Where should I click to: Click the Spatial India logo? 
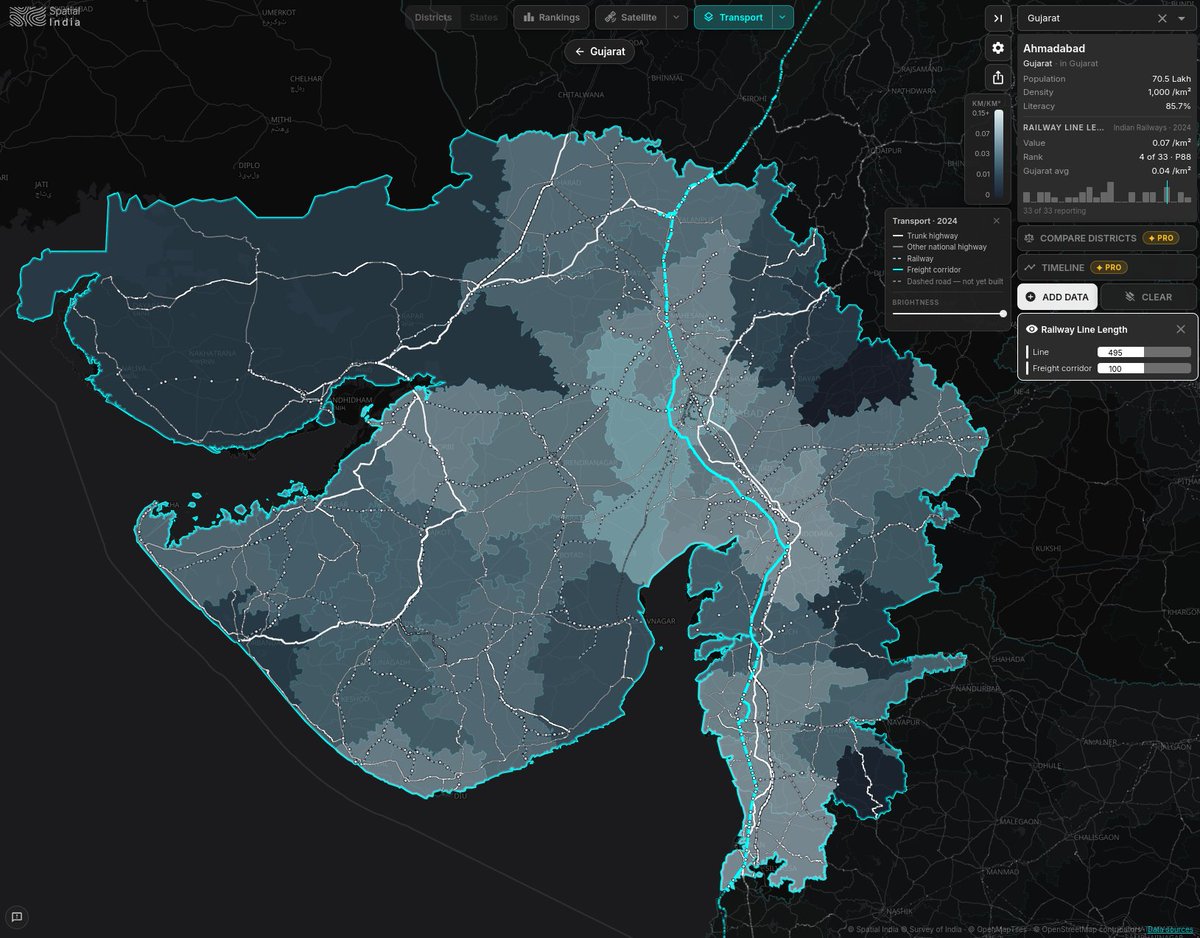pyautogui.click(x=45, y=18)
